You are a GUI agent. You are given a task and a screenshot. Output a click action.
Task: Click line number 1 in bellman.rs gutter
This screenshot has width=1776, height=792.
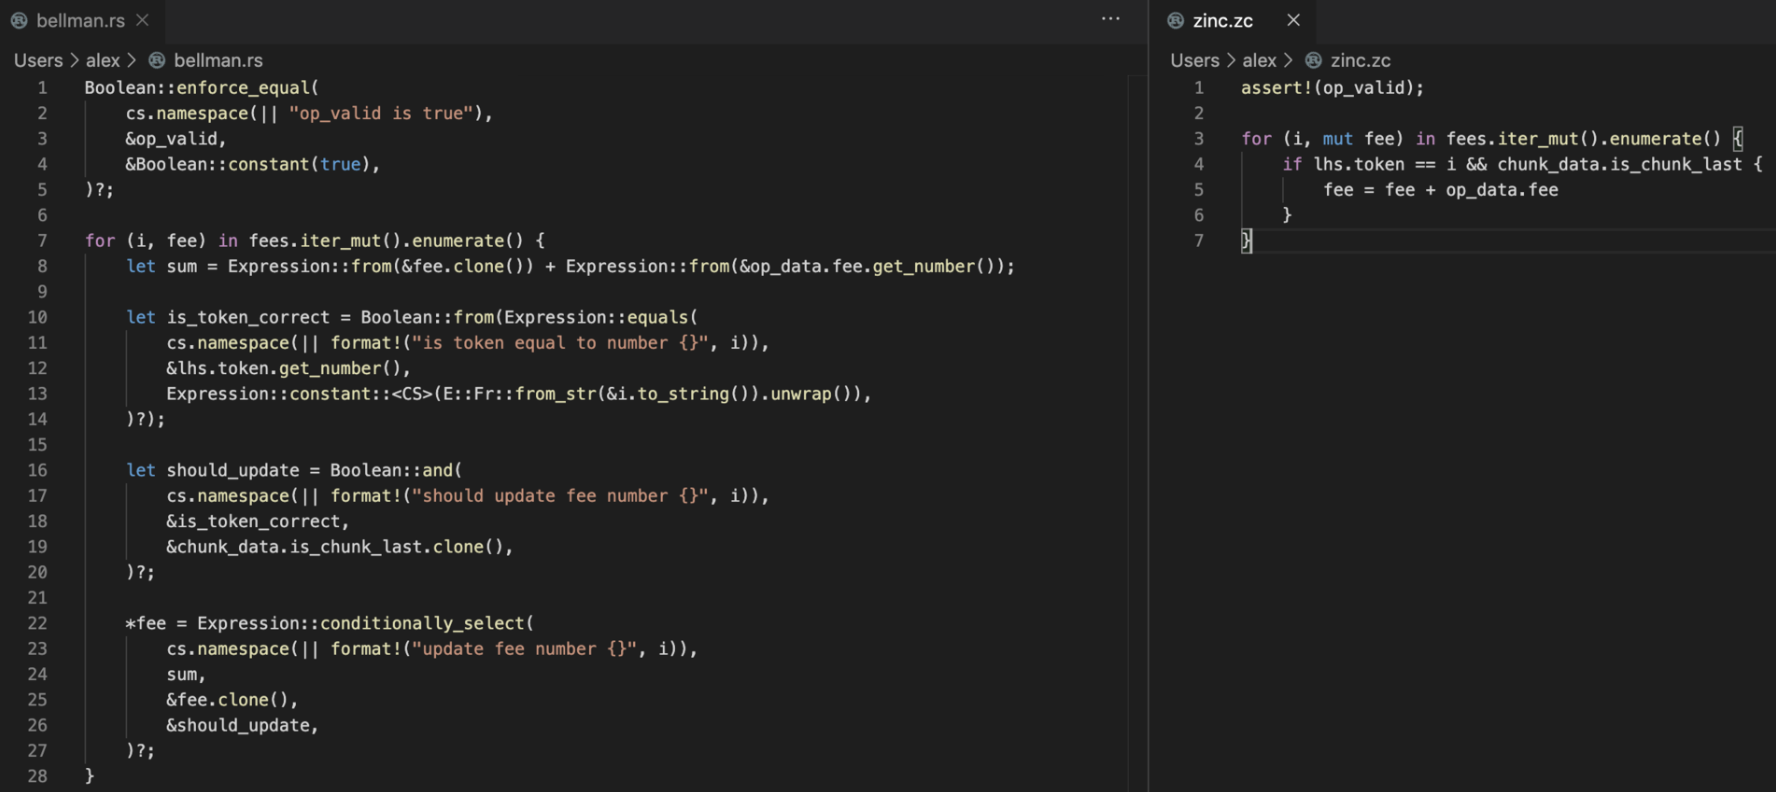42,88
